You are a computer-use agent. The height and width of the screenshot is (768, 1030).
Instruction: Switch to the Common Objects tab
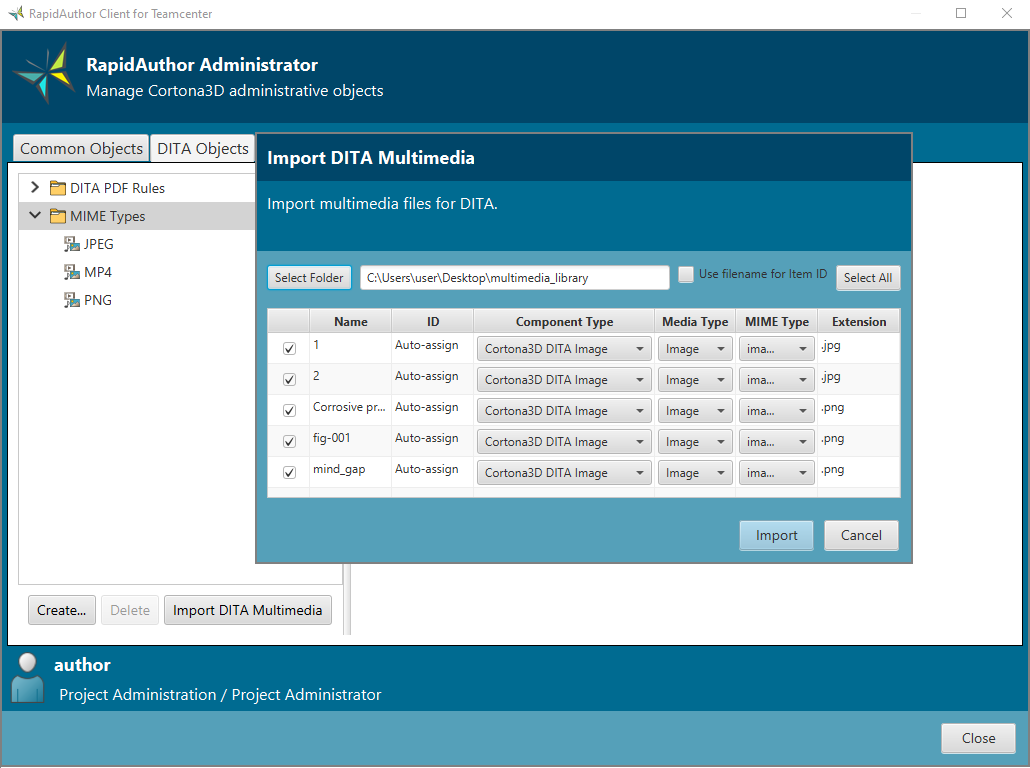click(x=80, y=148)
